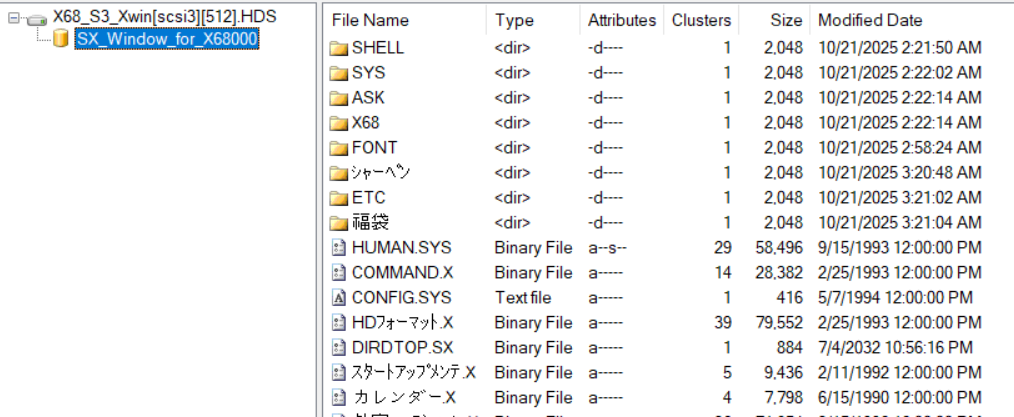The height and width of the screenshot is (417, 1014).
Task: Click the hard disk image icon in tree
Action: [x=36, y=19]
